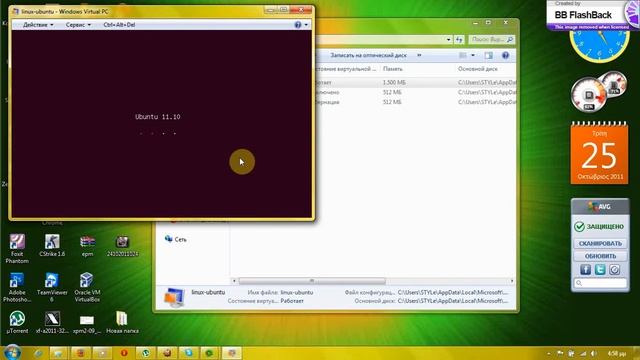The width and height of the screenshot is (640, 360).
Task: Select the epm desktop icon
Action: [x=87, y=245]
